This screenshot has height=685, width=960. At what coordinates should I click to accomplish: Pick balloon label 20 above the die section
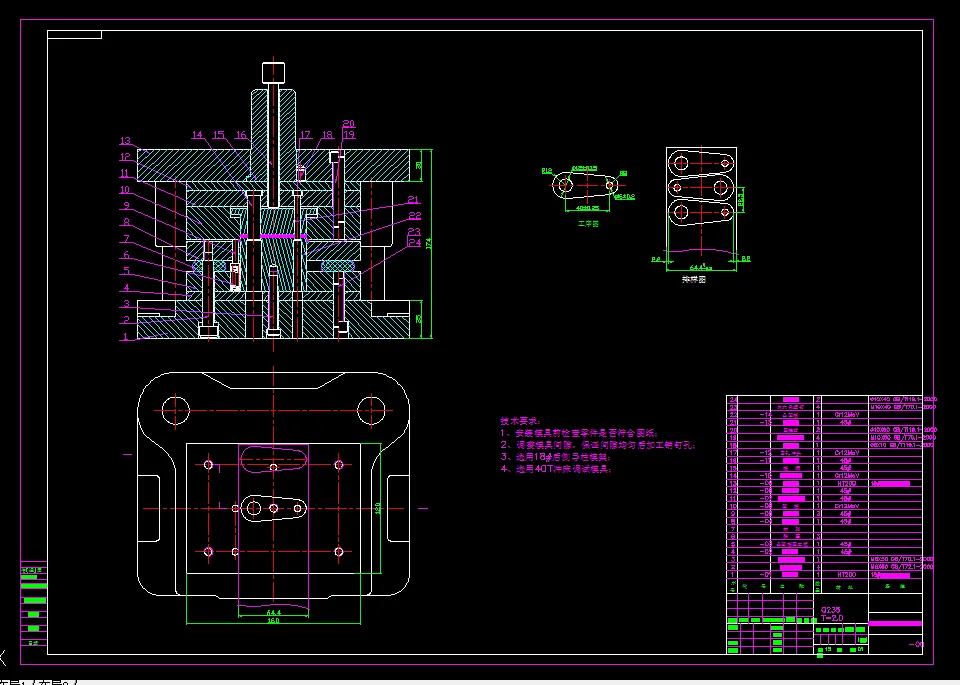(x=349, y=124)
